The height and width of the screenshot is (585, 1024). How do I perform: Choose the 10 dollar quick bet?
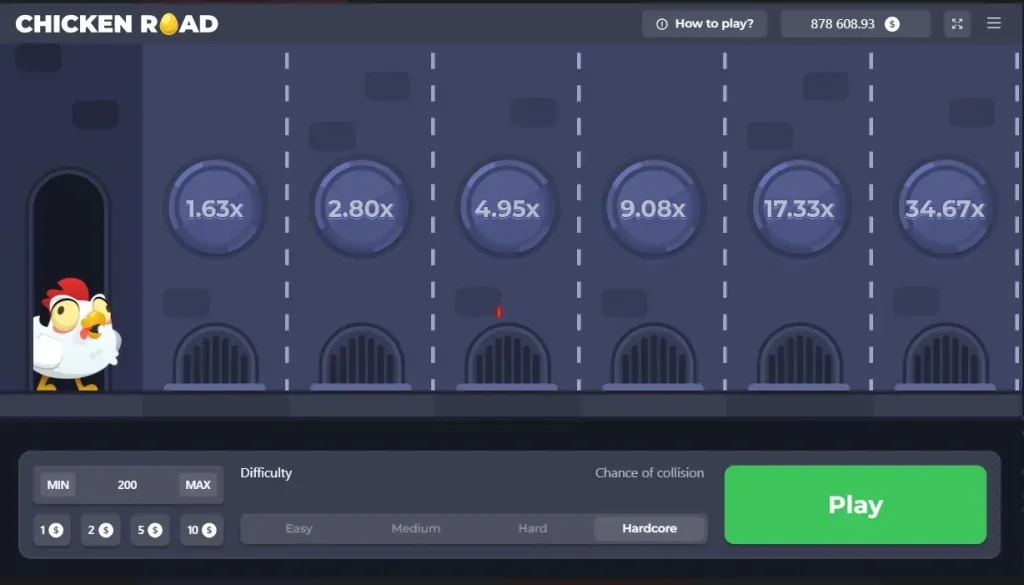[x=201, y=530]
